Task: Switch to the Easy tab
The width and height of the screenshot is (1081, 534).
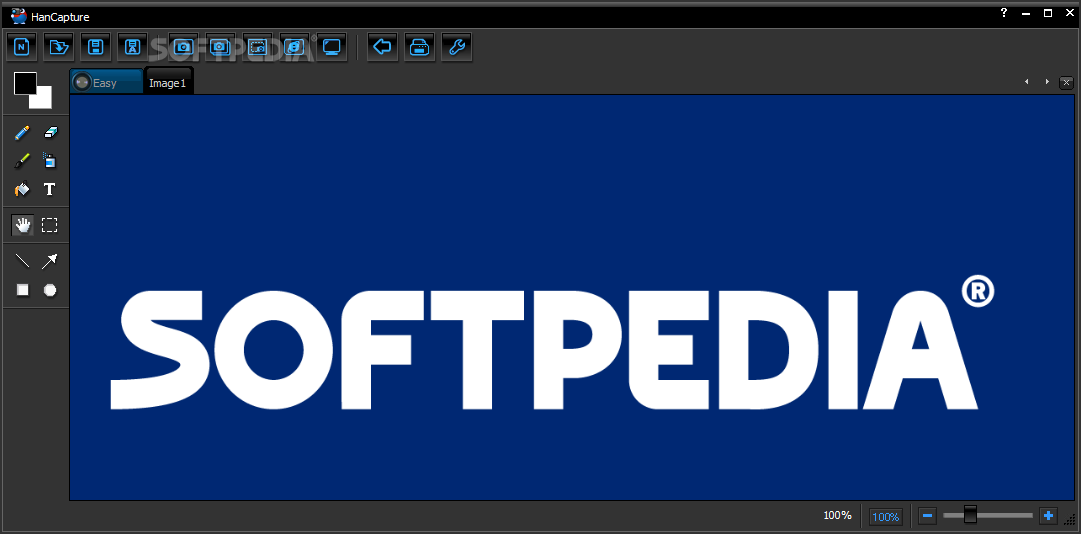Action: (106, 82)
